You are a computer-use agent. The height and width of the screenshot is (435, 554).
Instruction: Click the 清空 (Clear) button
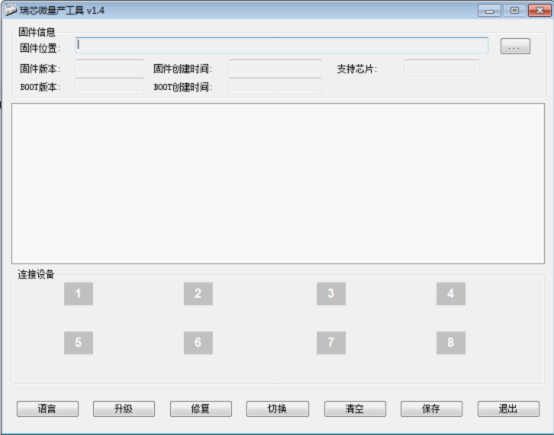[x=355, y=409]
